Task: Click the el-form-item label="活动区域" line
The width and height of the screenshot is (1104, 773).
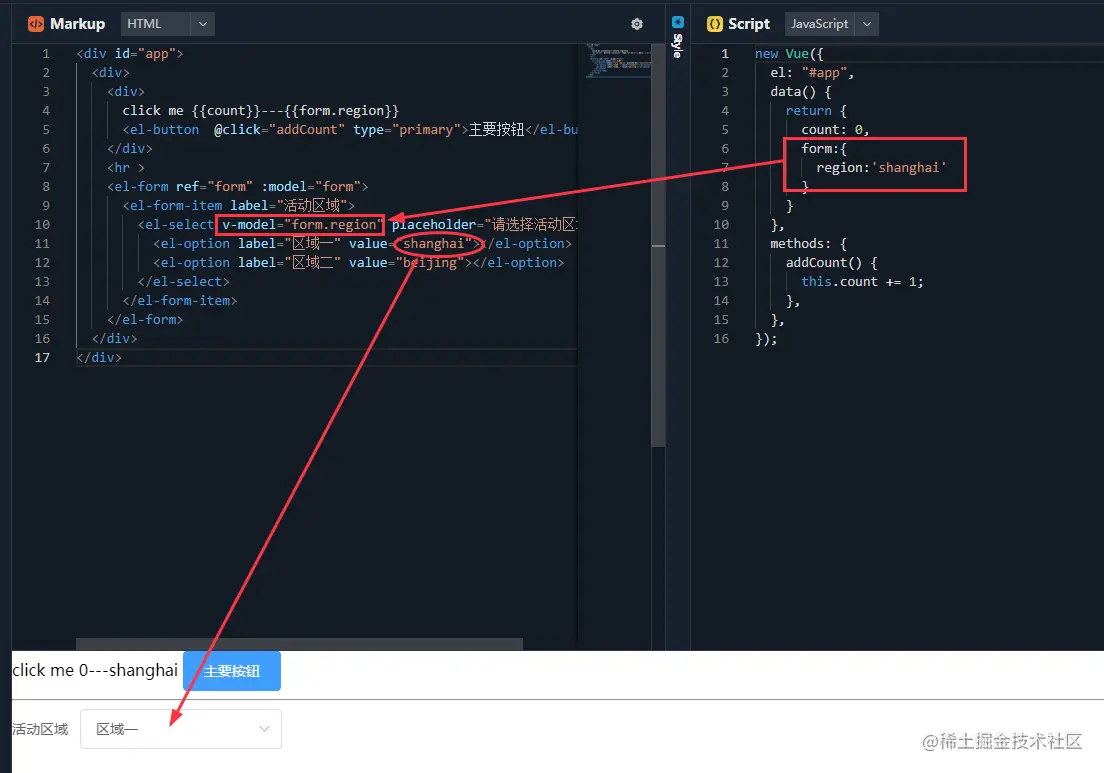Action: (x=239, y=206)
